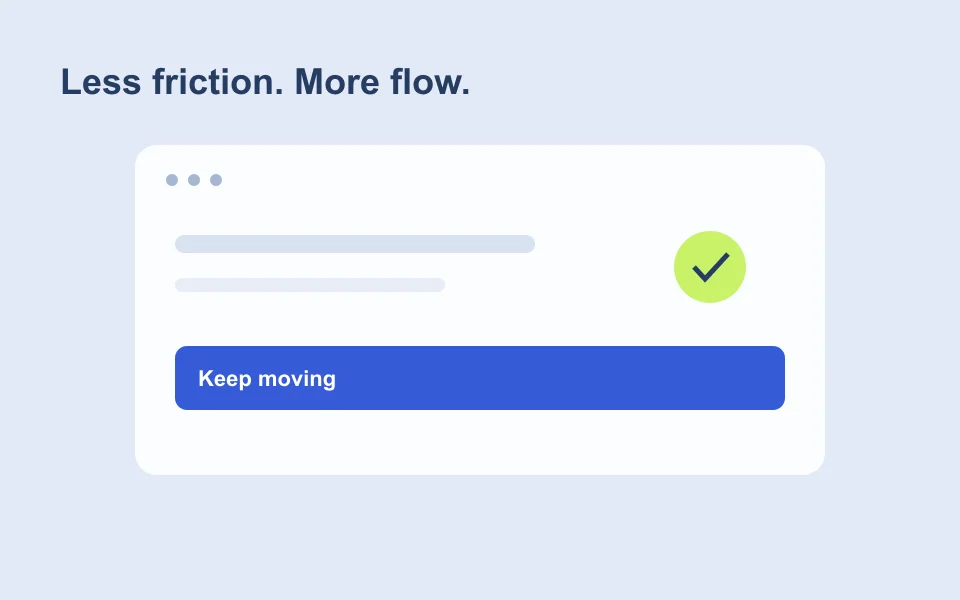Click the white card area below the blue button
Screen dimensions: 960x600
click(x=480, y=442)
